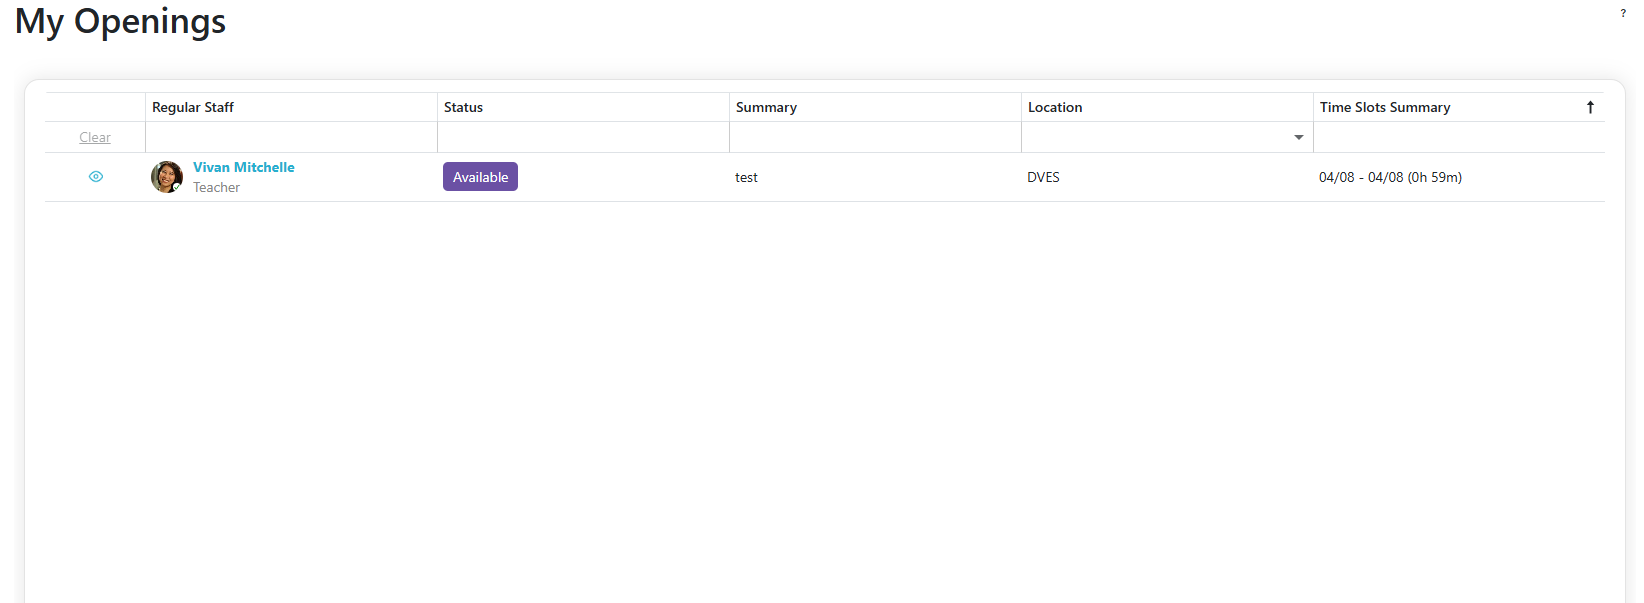Open the Vivan Mitchelle staff link
Screen dimensions: 1644x603
pyautogui.click(x=243, y=167)
